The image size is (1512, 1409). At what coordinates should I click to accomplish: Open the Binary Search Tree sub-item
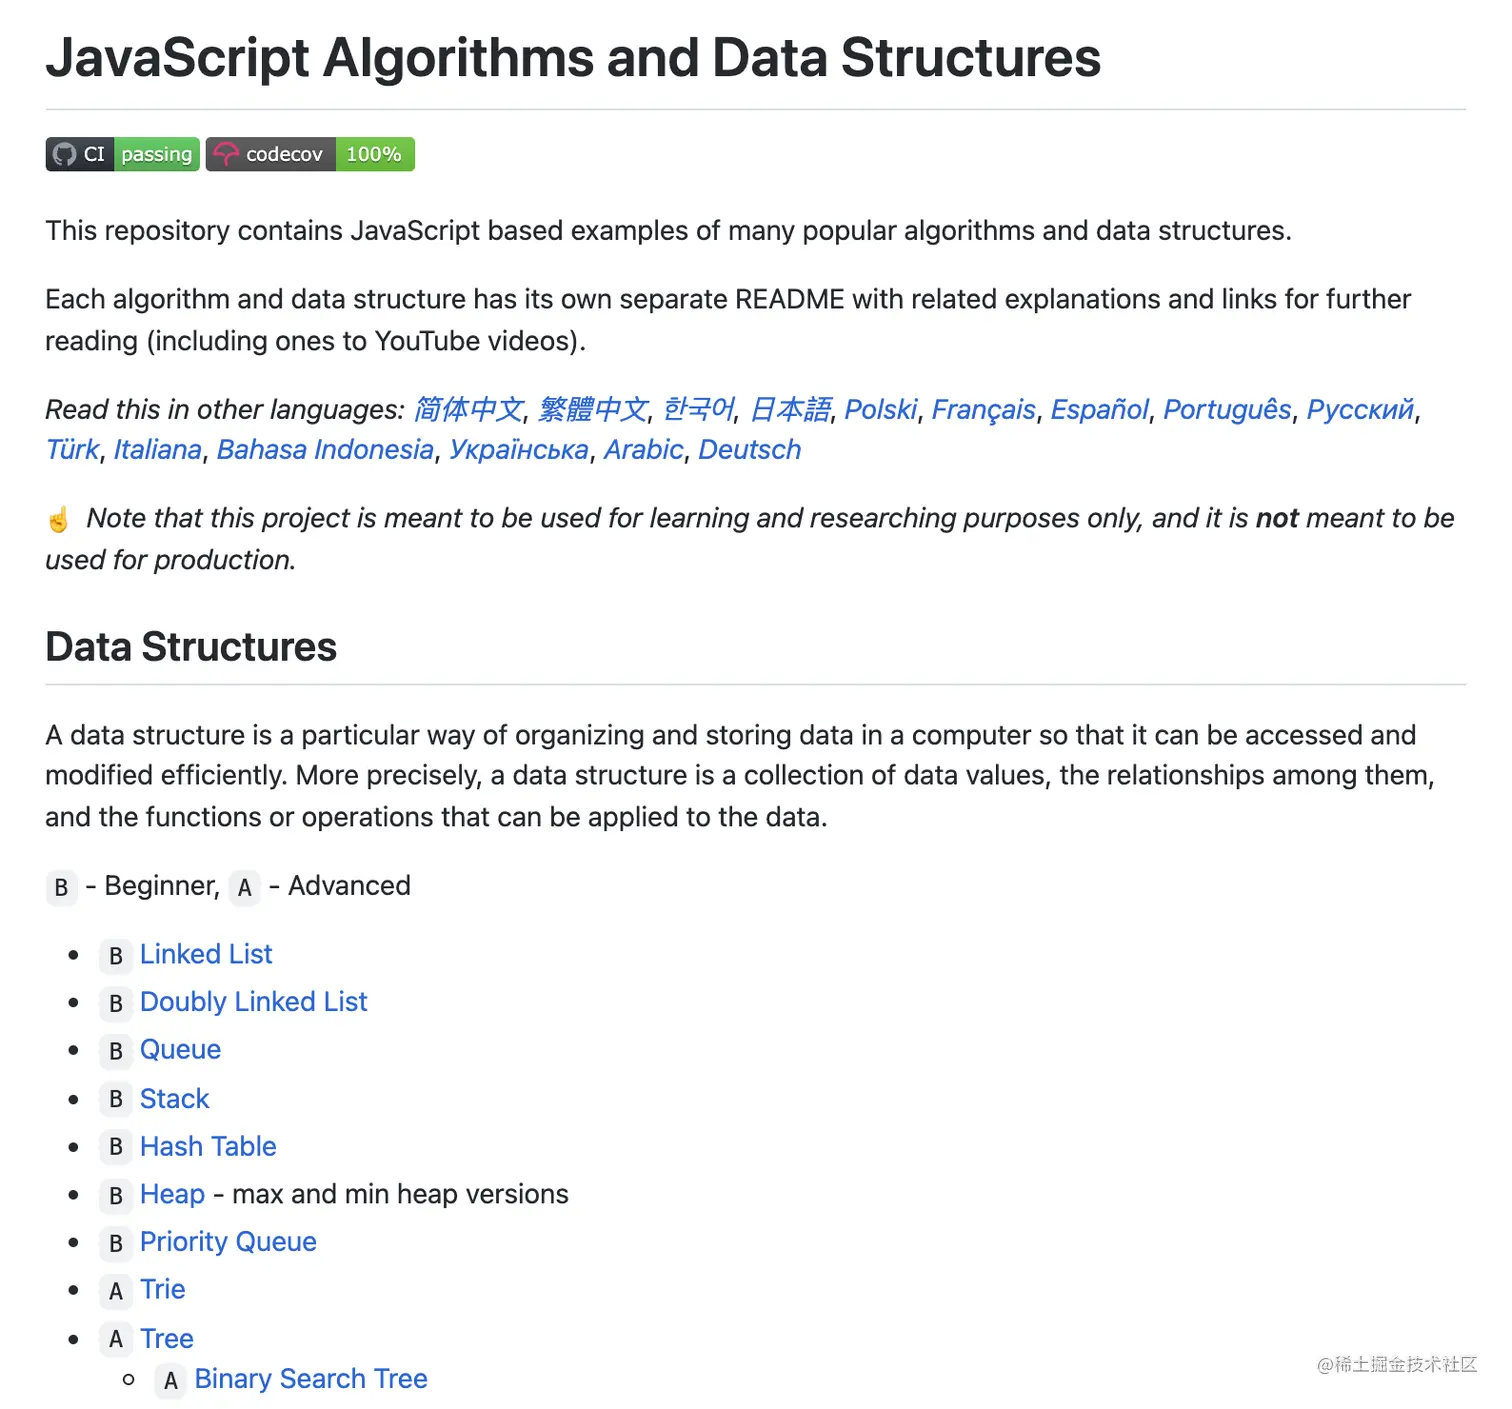click(311, 1379)
